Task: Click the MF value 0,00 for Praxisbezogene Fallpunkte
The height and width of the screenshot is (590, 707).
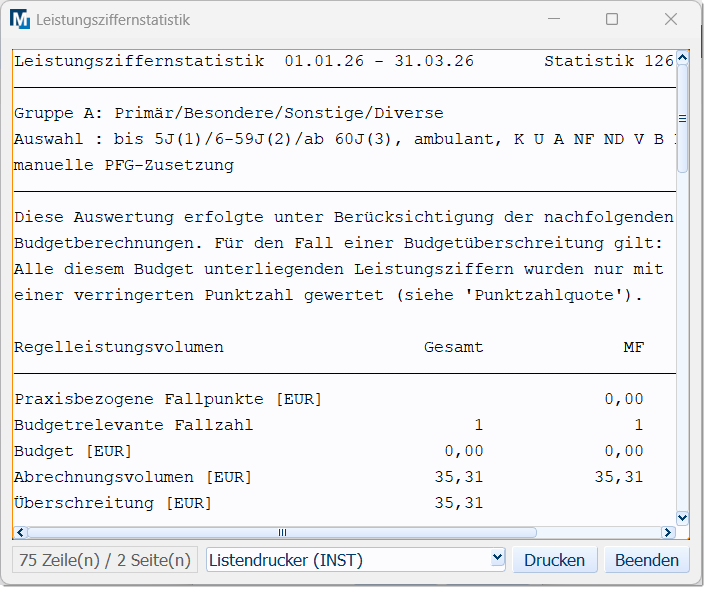Action: click(626, 401)
